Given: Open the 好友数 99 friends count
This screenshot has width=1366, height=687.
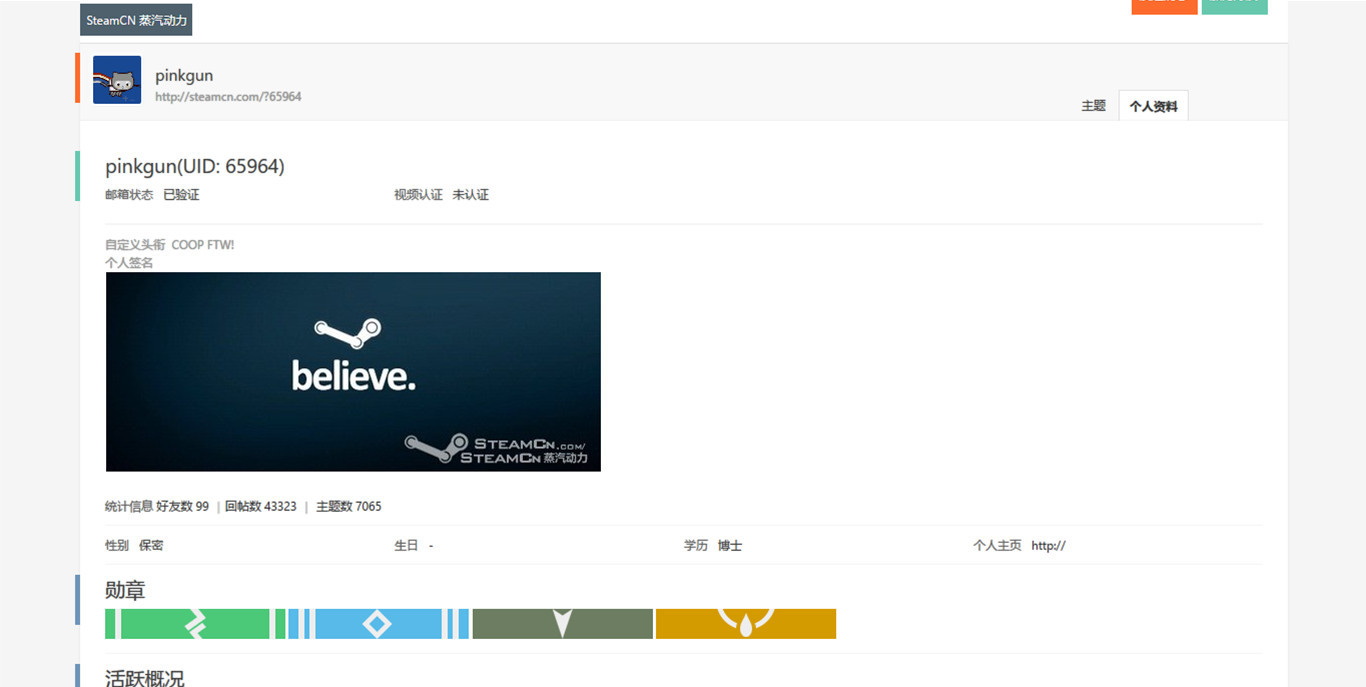Looking at the screenshot, I should click(x=182, y=507).
